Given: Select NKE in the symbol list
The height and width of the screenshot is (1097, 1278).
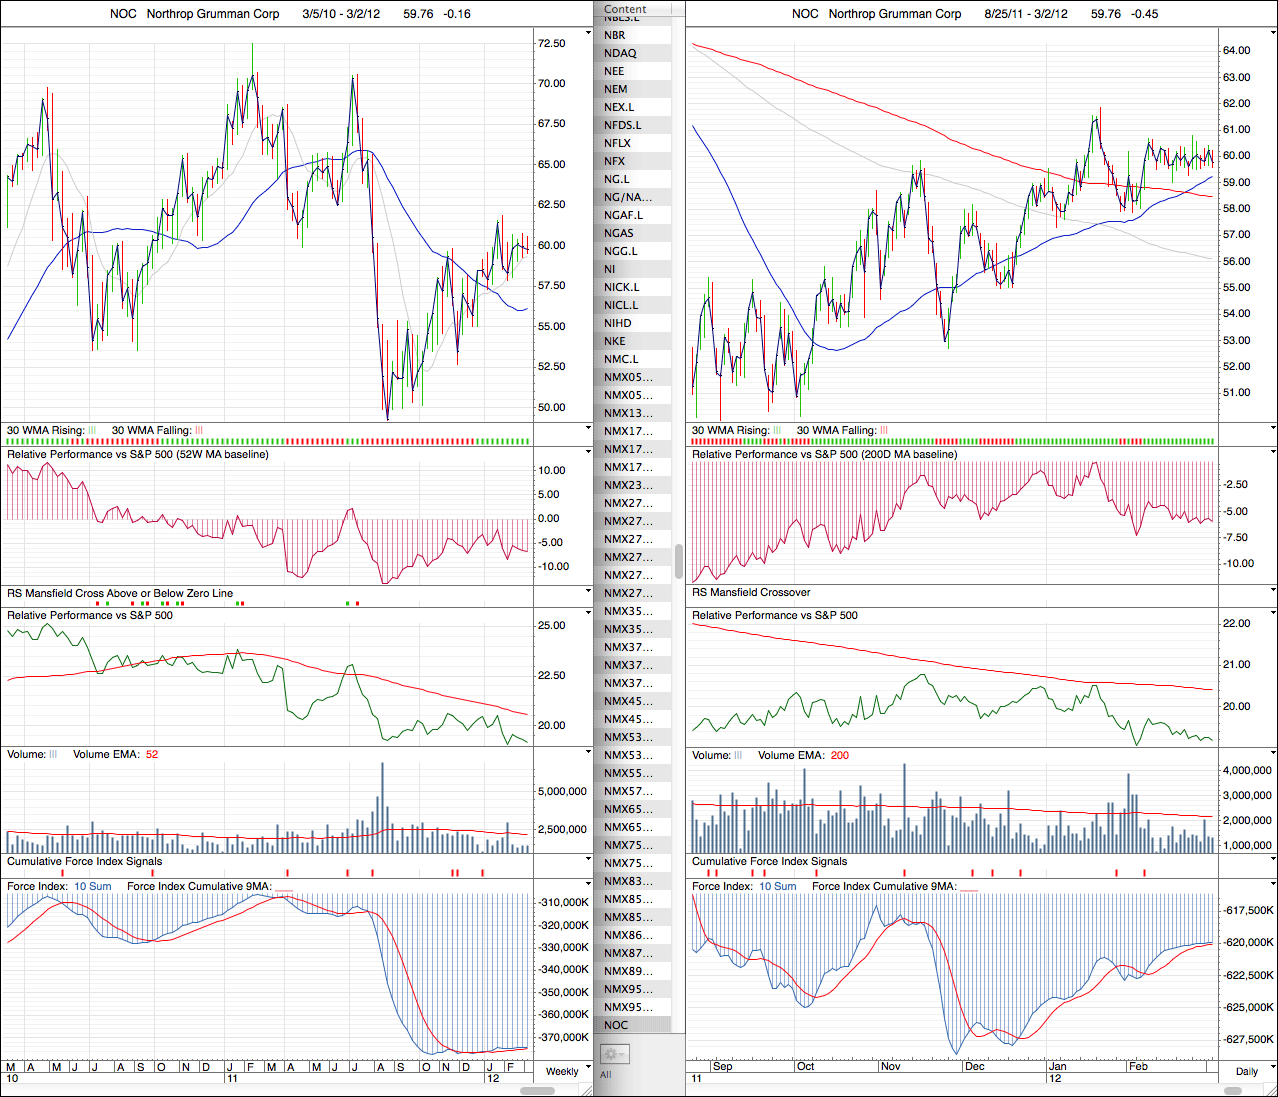Looking at the screenshot, I should point(615,341).
